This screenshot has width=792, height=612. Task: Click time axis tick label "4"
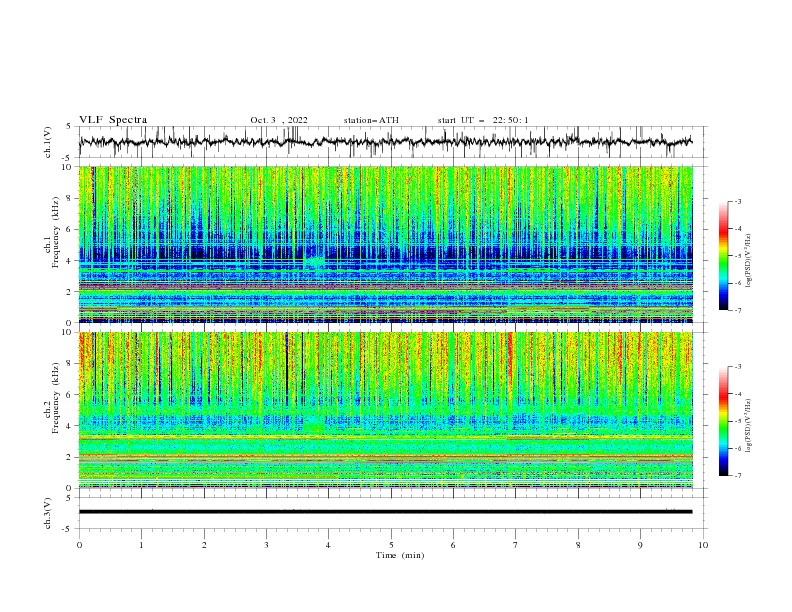coord(328,545)
